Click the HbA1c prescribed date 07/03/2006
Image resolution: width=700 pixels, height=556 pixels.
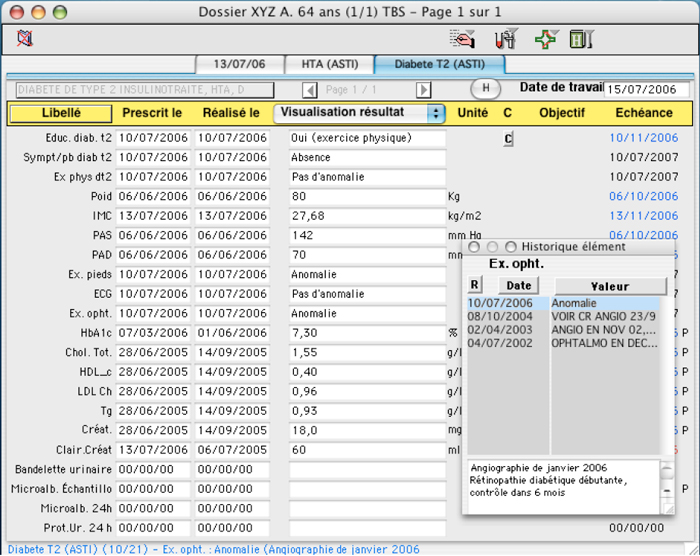click(153, 333)
